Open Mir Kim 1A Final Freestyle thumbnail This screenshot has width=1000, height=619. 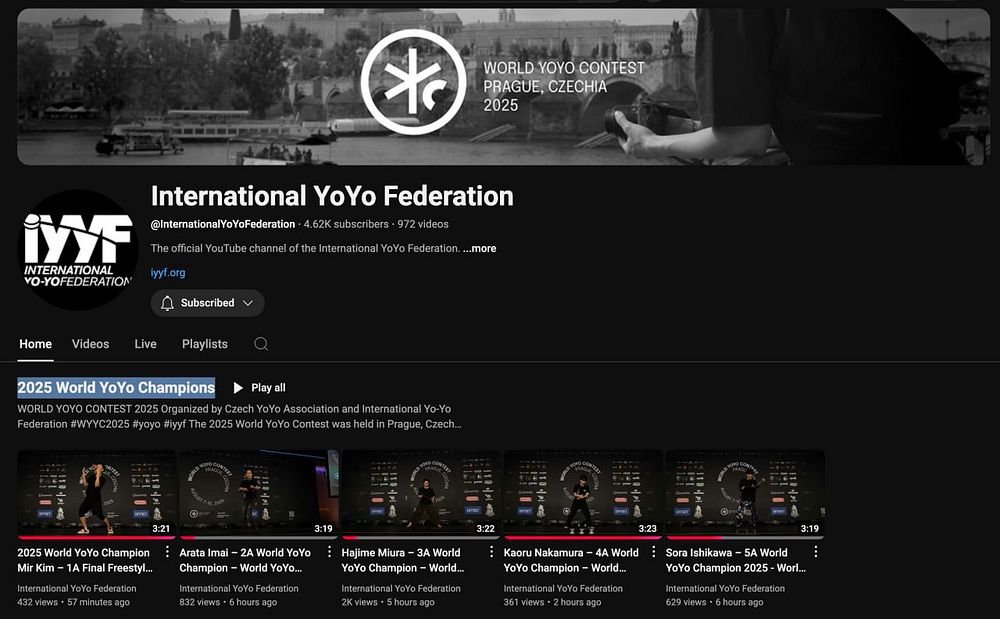[96, 493]
